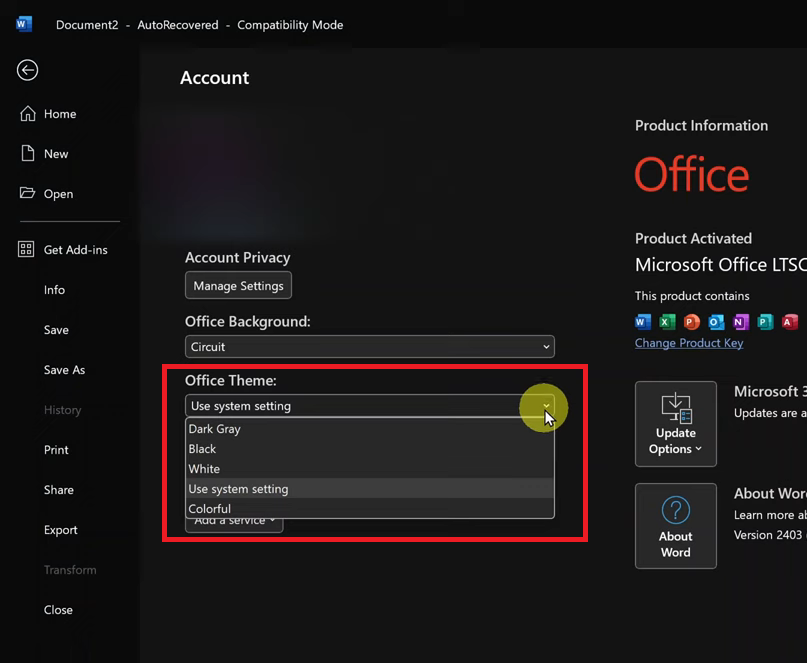Go to the Export page
This screenshot has width=807, height=663.
coord(61,530)
